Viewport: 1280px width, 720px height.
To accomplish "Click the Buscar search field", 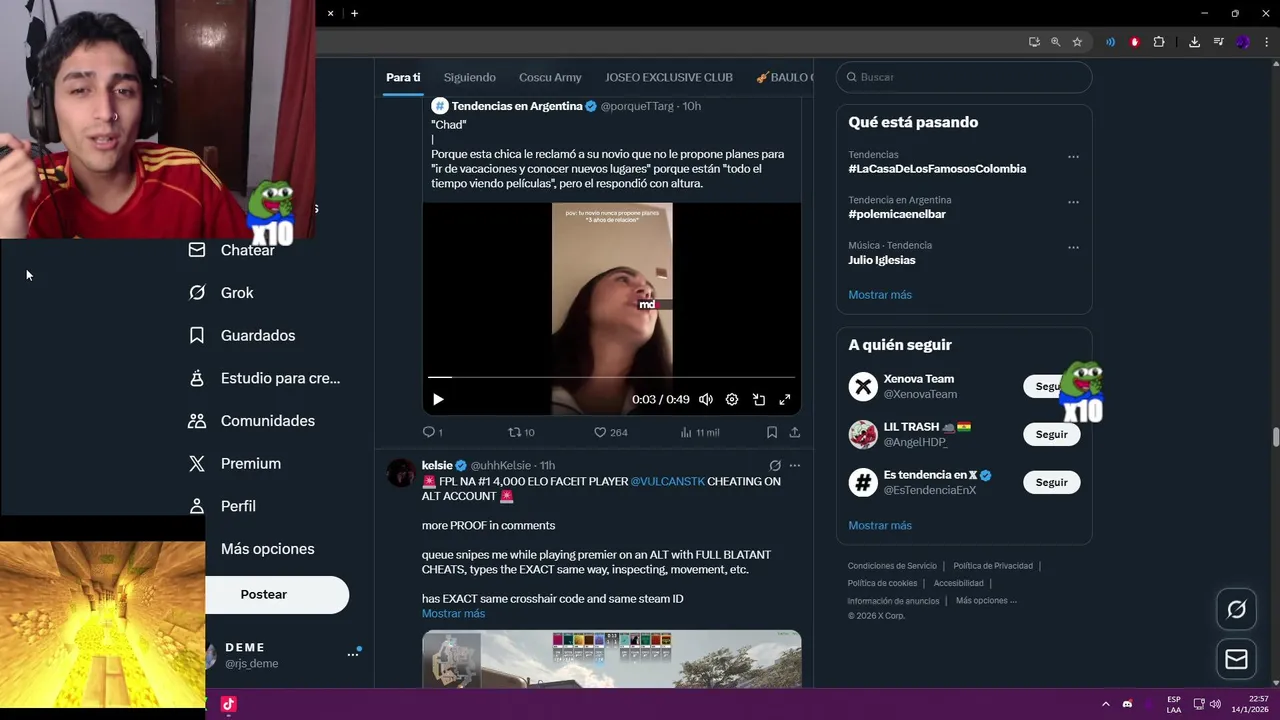I will click(964, 77).
